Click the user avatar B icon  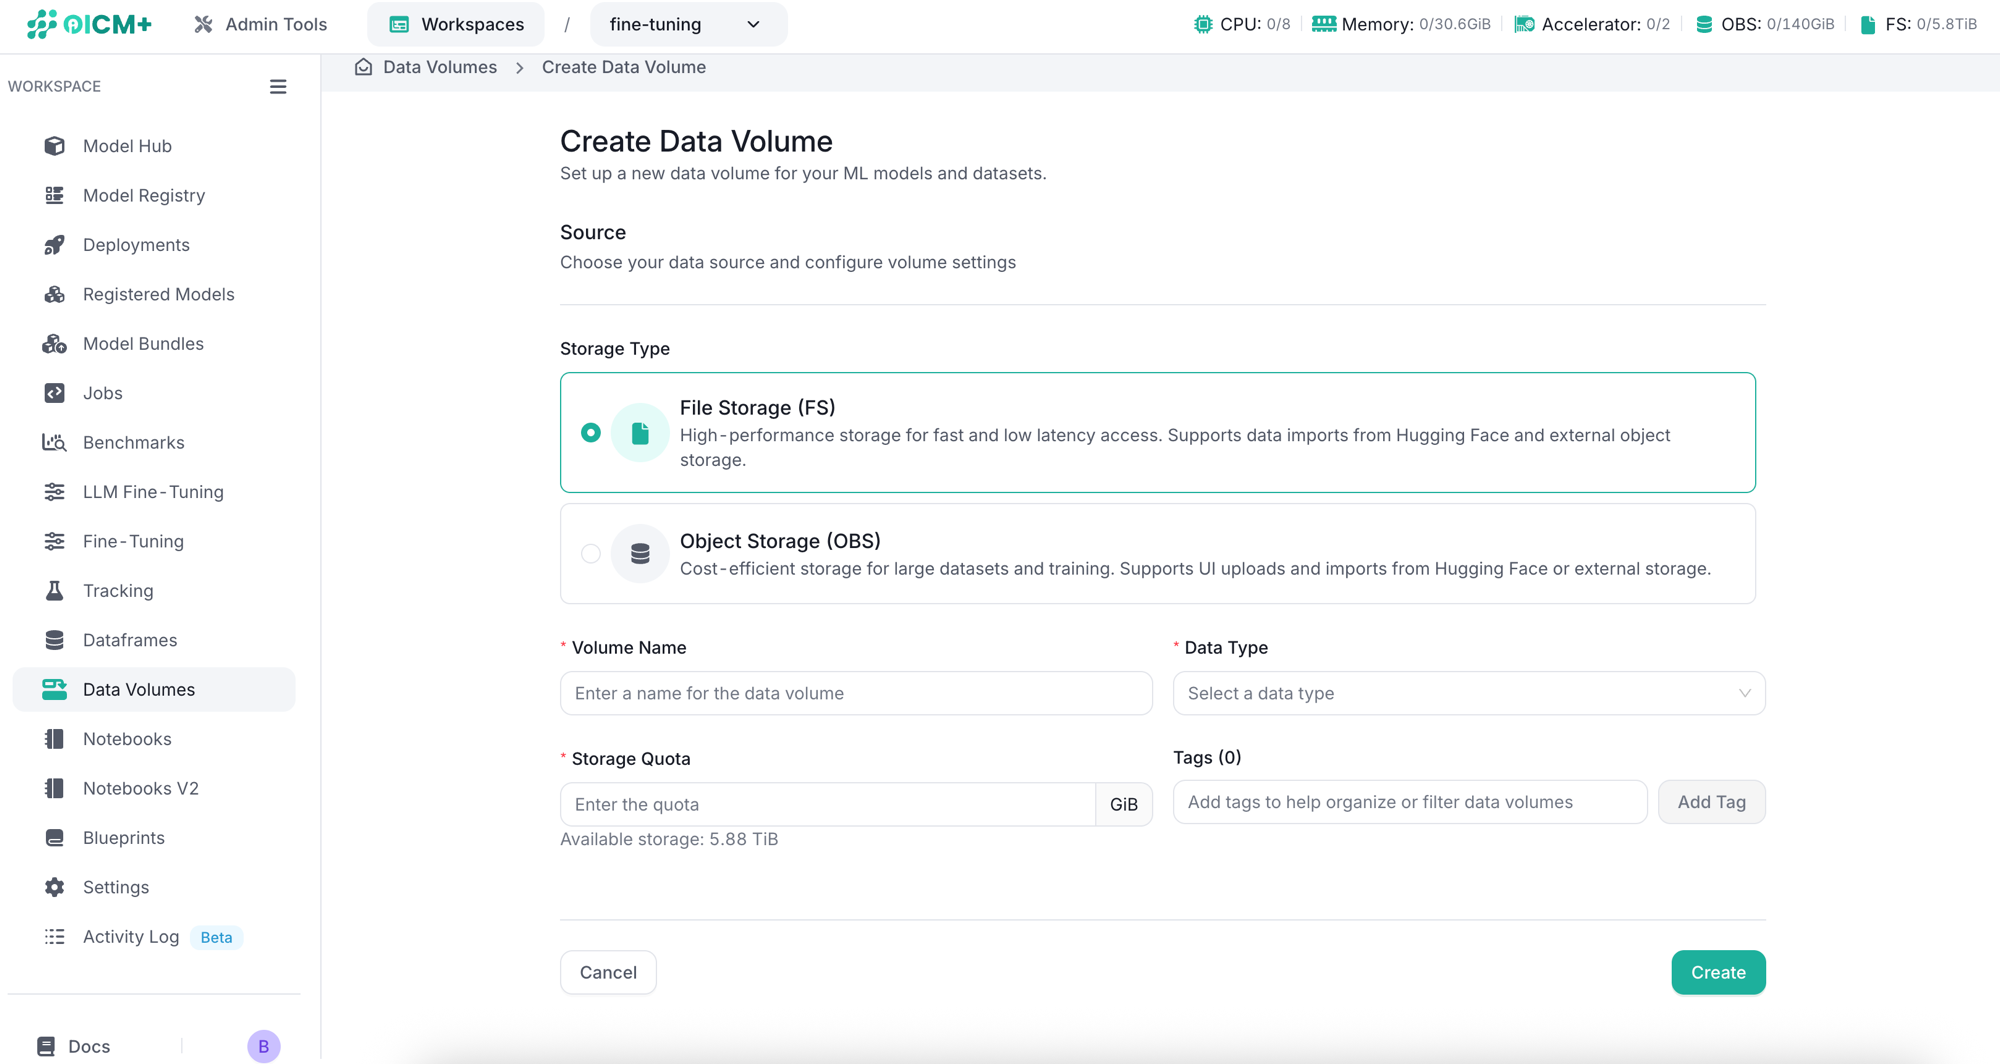click(264, 1046)
